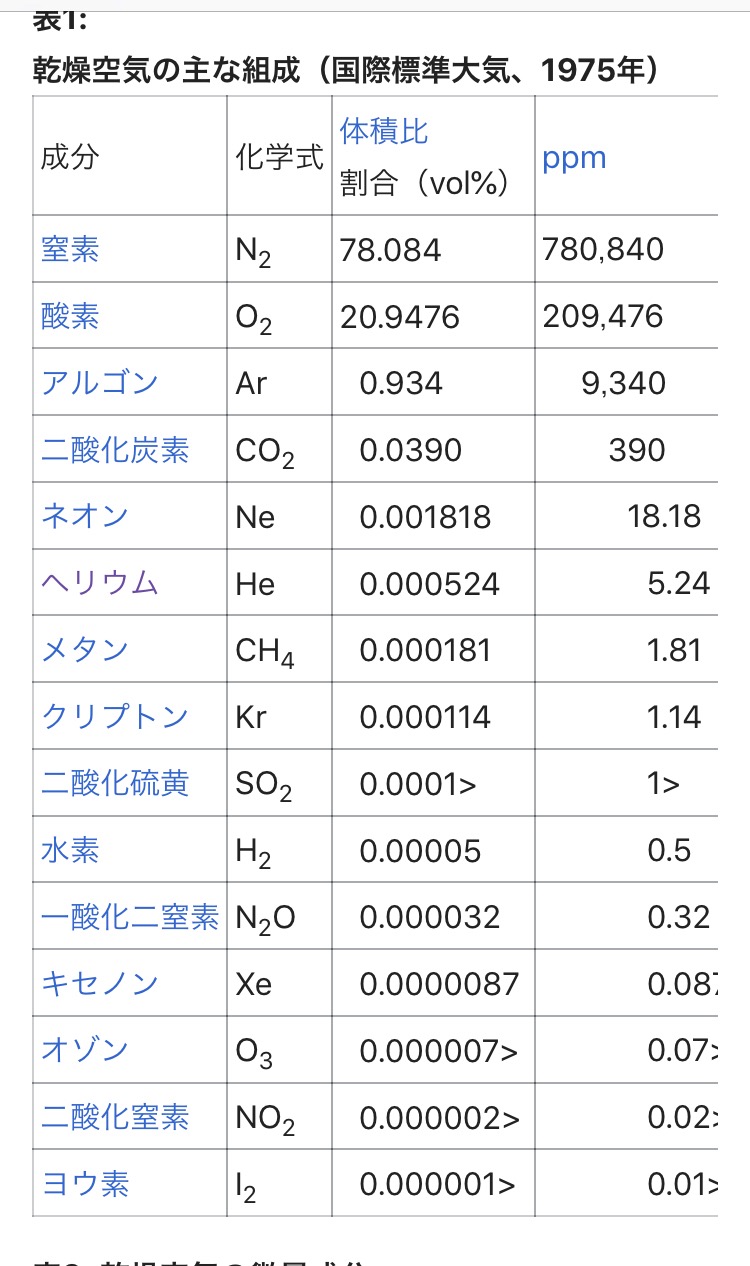Open the 酸素 link
This screenshot has width=750, height=1266.
coord(70,316)
